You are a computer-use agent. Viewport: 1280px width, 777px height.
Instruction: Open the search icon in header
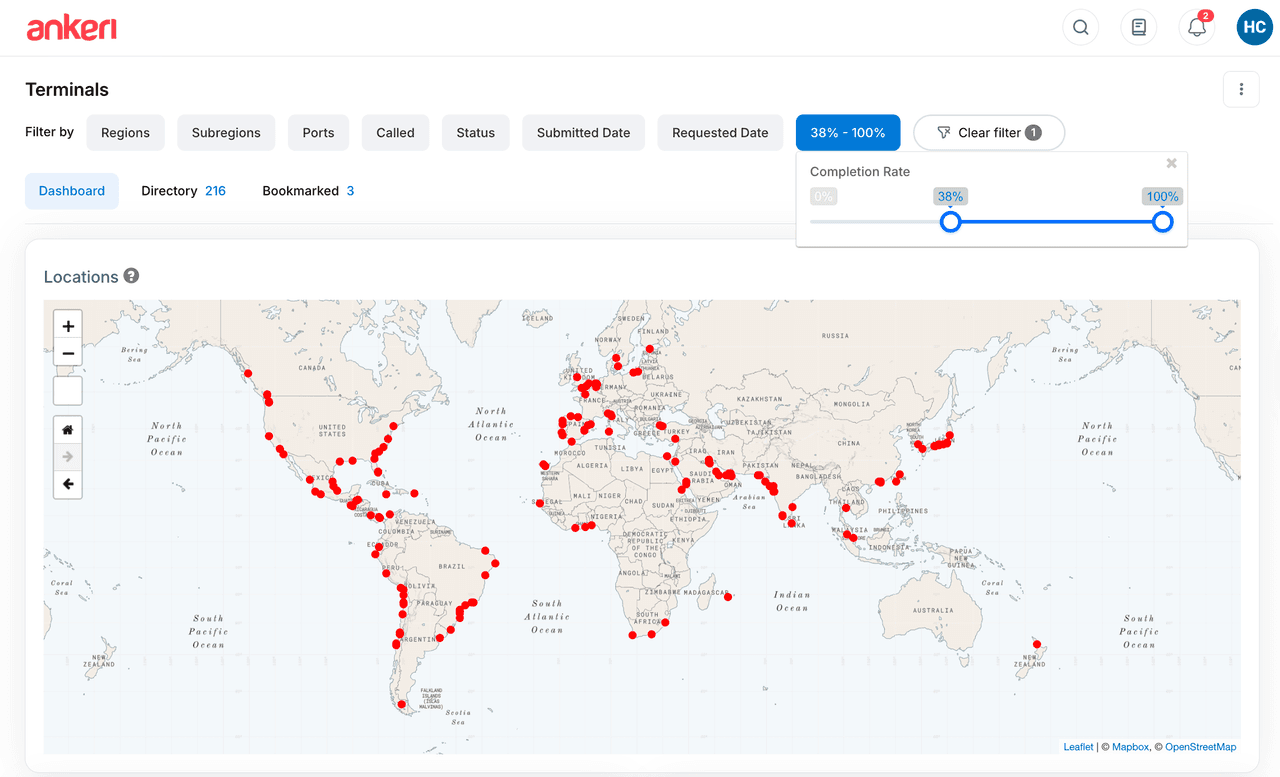(1080, 28)
